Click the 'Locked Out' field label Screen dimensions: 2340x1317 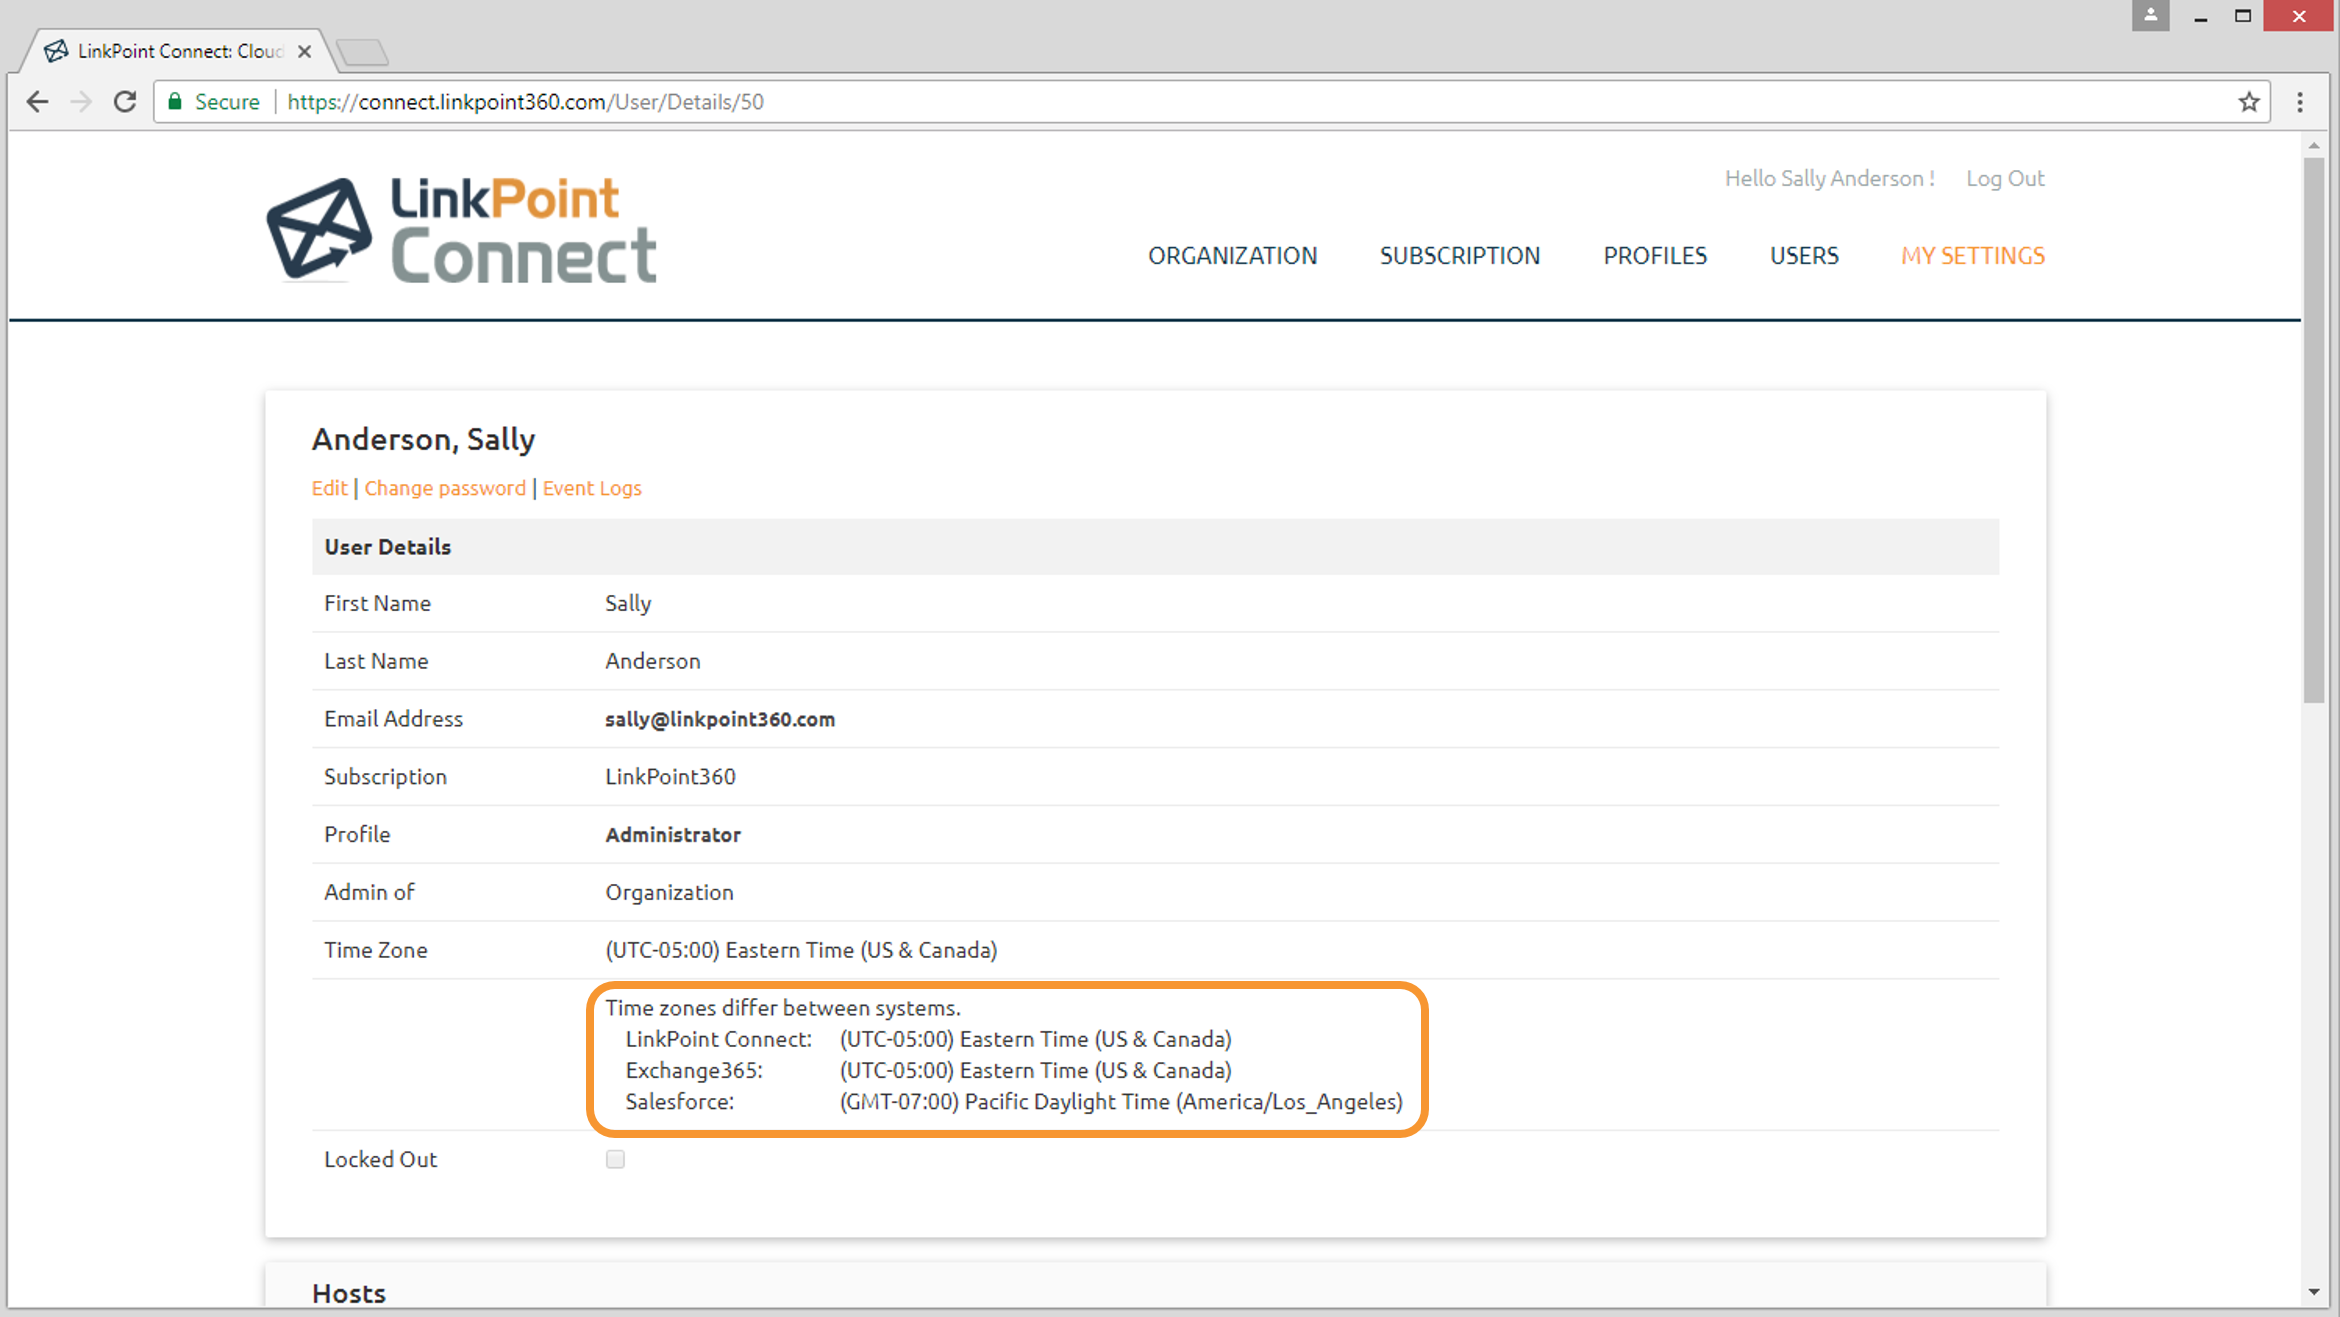tap(380, 1159)
